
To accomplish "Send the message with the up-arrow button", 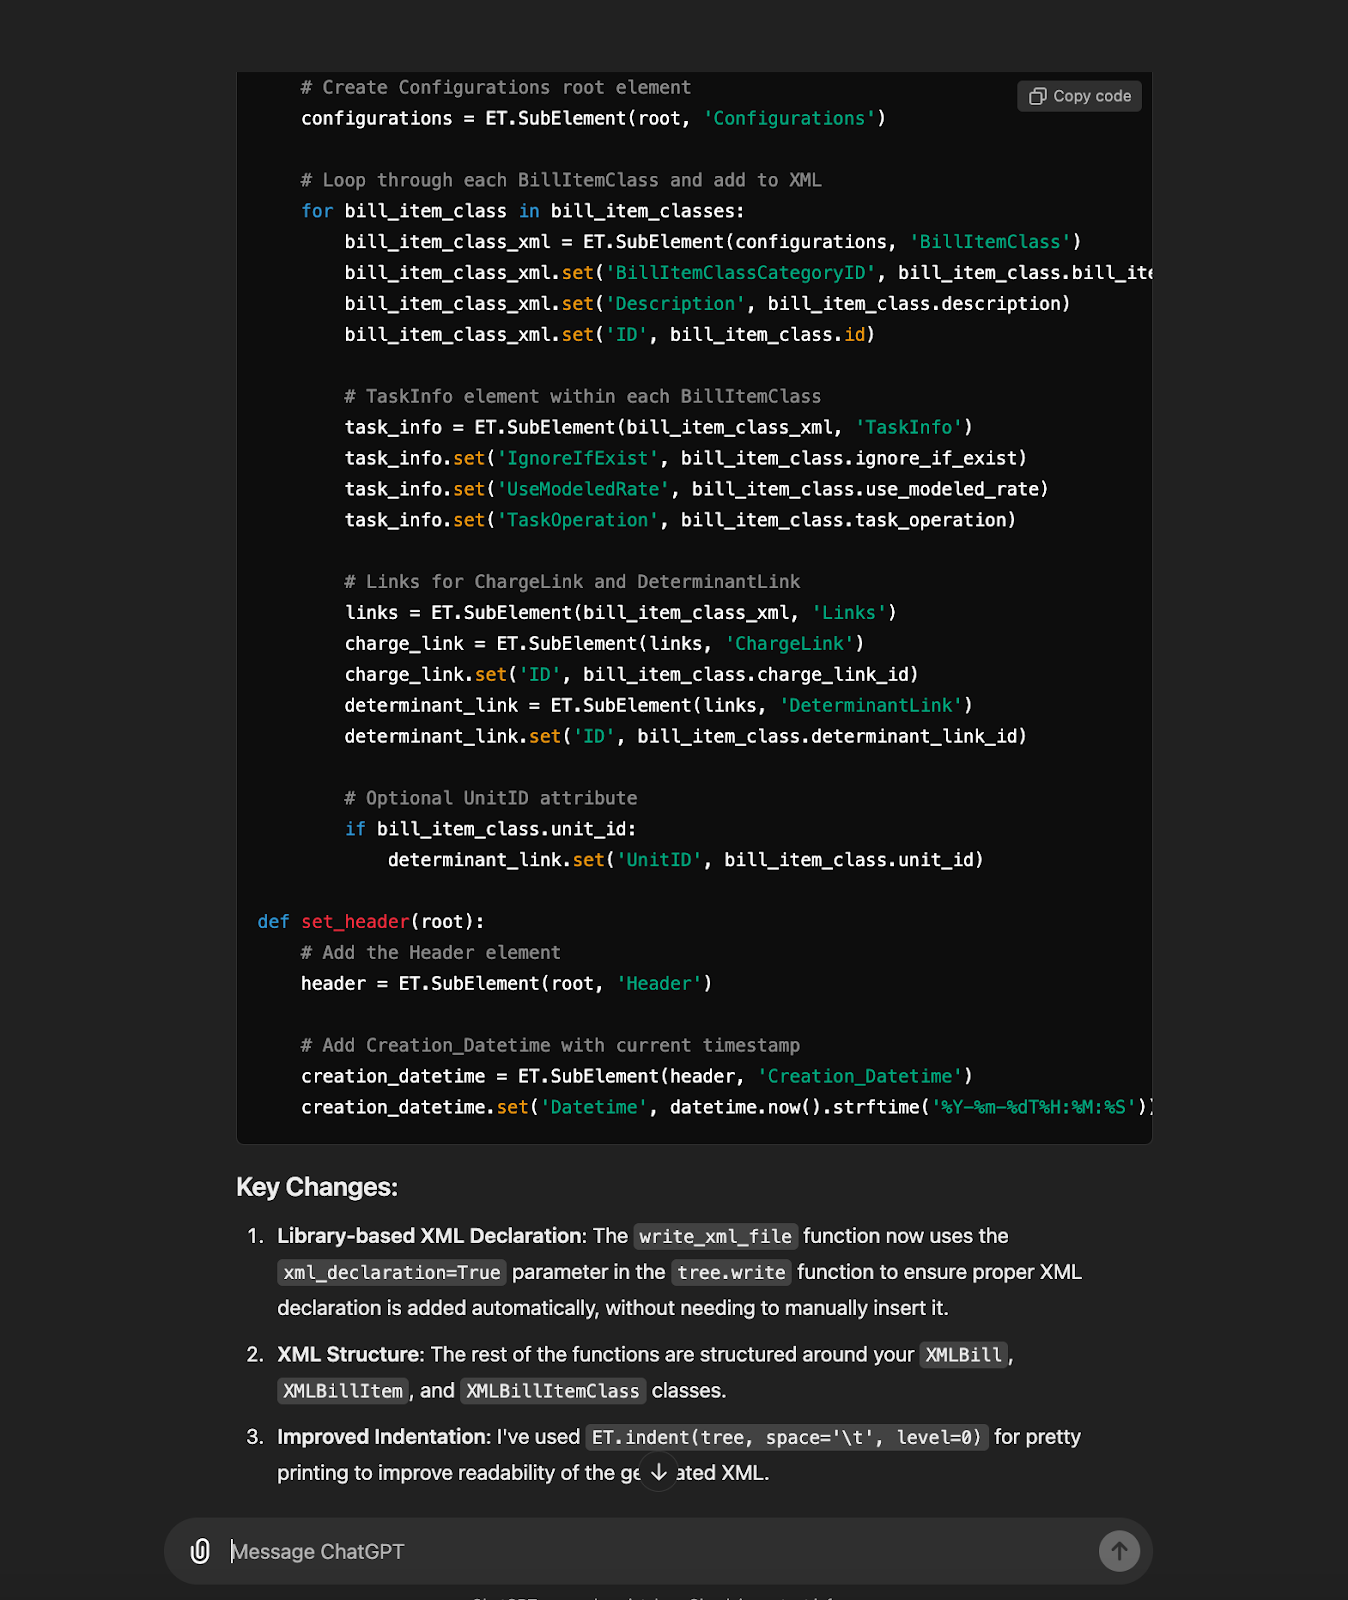I will pos(1119,1551).
